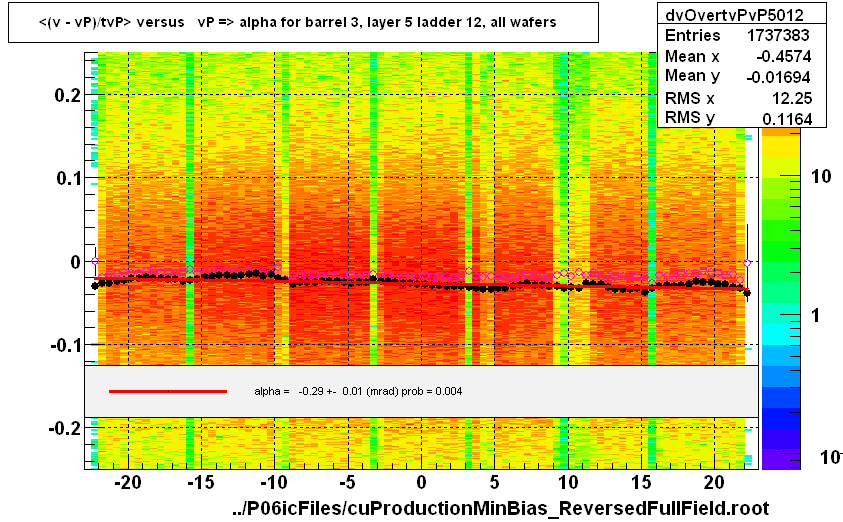
Task: Click the magenta open marker at left edge
Action: [95, 261]
